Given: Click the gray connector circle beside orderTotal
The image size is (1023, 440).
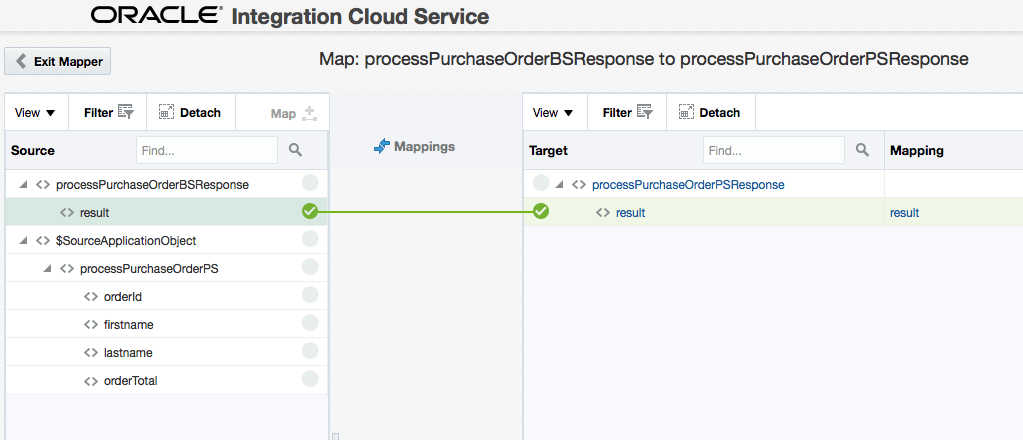Looking at the screenshot, I should [x=310, y=379].
